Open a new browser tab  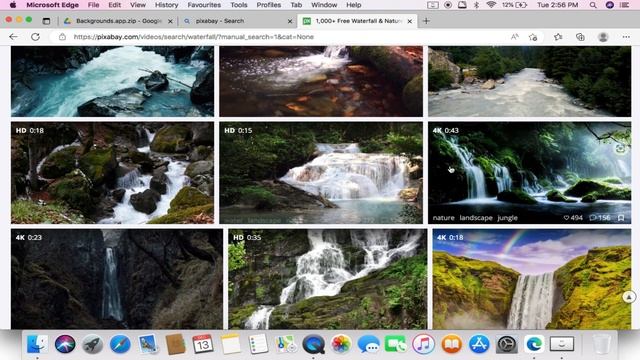click(x=426, y=21)
